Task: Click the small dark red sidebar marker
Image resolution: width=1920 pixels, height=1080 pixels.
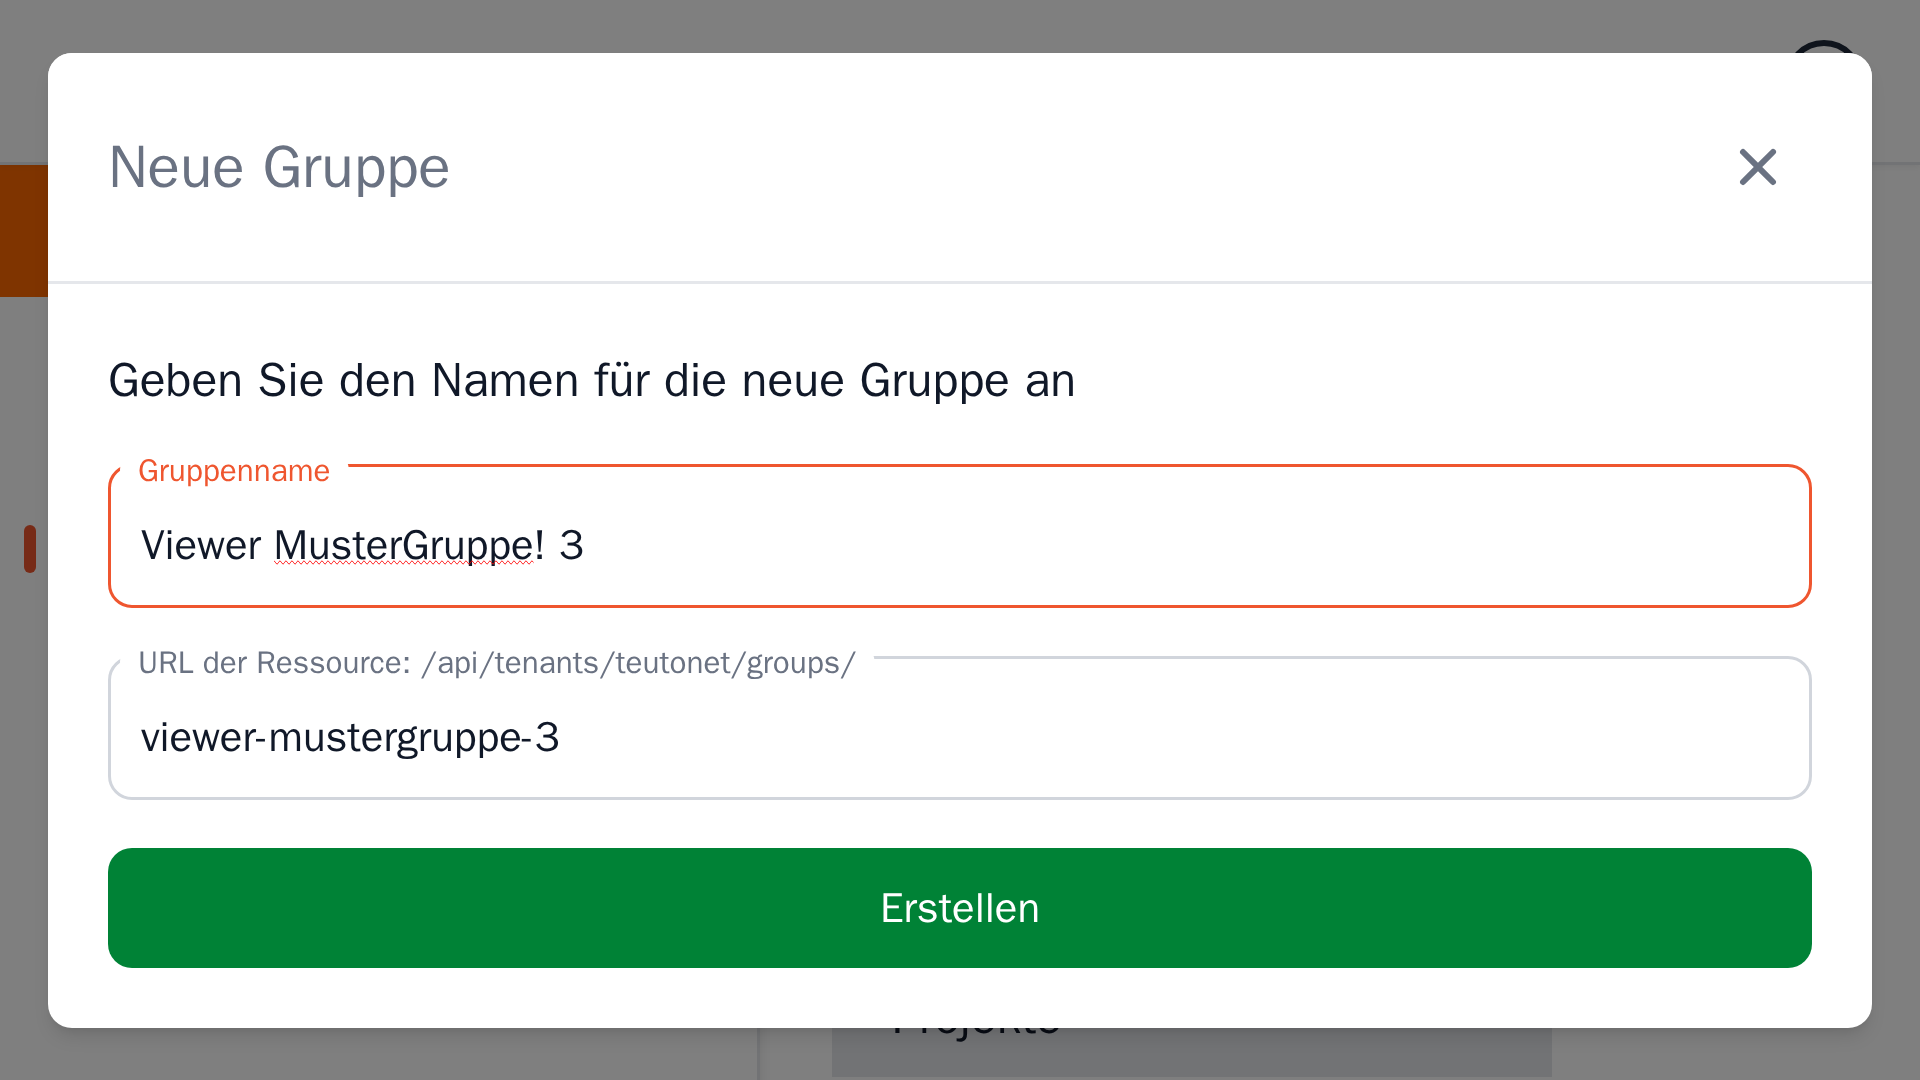Action: pyautogui.click(x=30, y=549)
